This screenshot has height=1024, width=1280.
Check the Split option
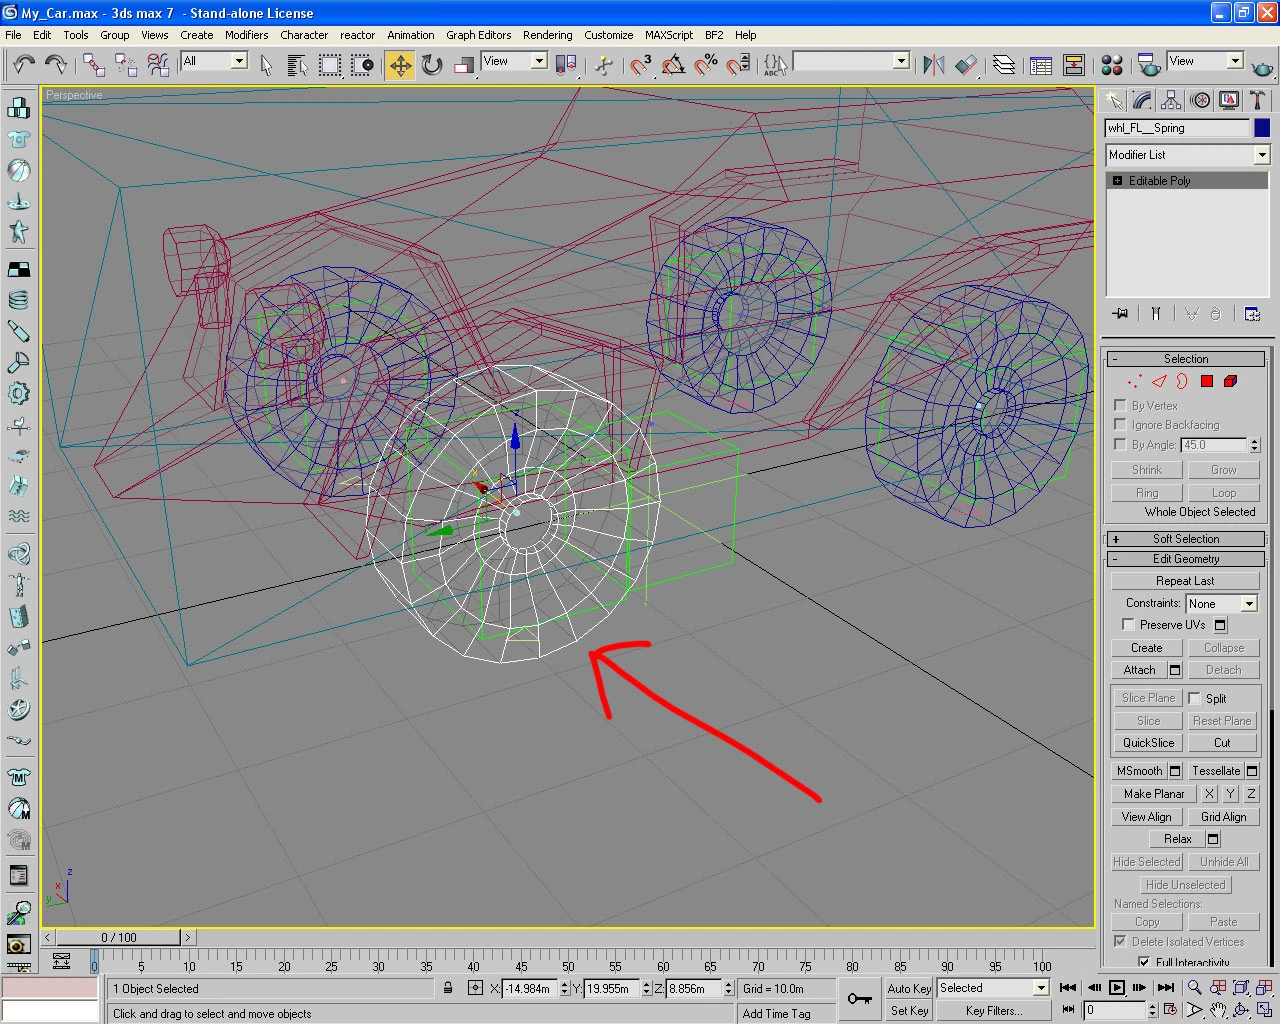point(1194,698)
